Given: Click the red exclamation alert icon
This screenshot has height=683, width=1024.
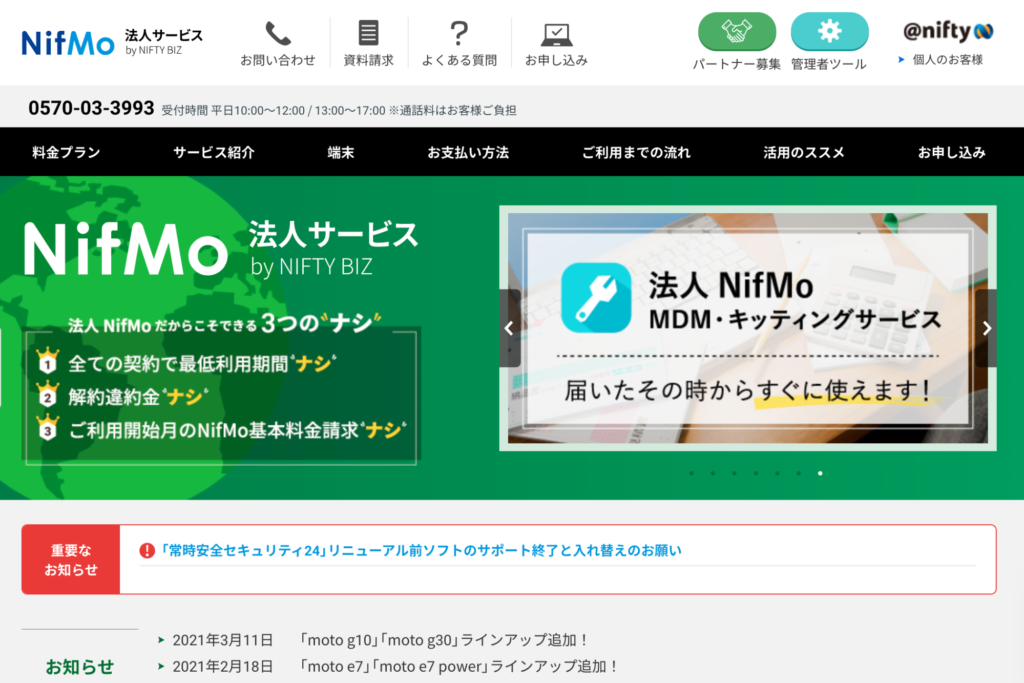Looking at the screenshot, I should [147, 550].
